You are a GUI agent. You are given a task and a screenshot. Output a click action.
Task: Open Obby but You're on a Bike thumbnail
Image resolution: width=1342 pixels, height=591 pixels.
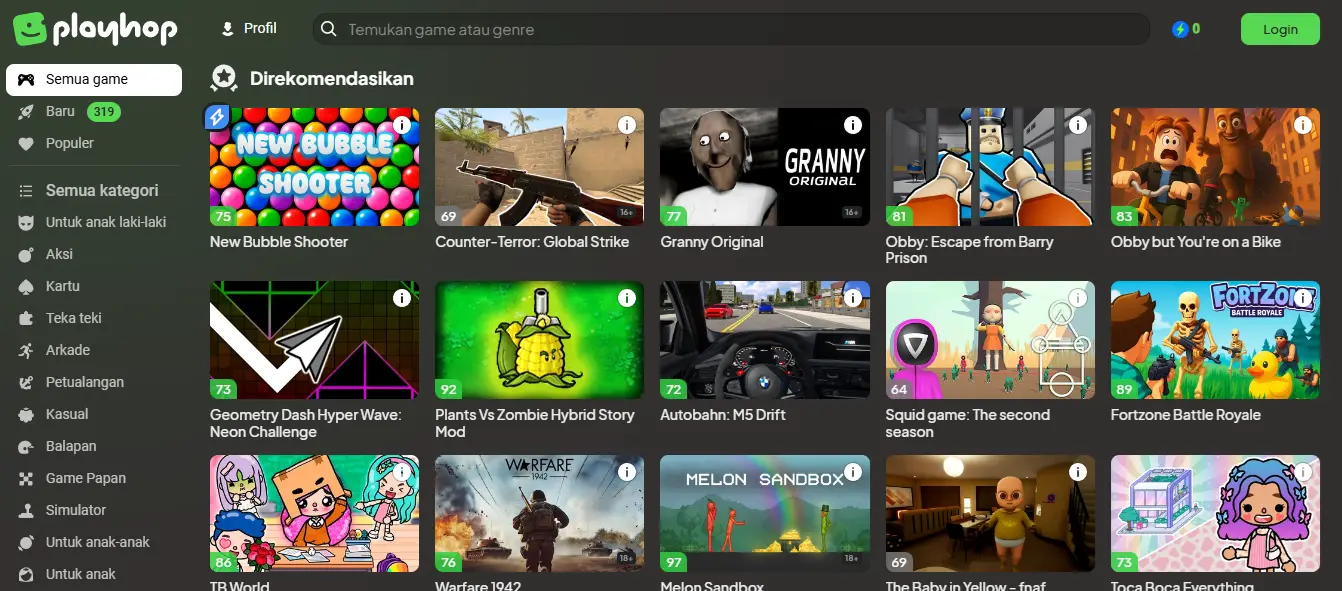[x=1215, y=167]
